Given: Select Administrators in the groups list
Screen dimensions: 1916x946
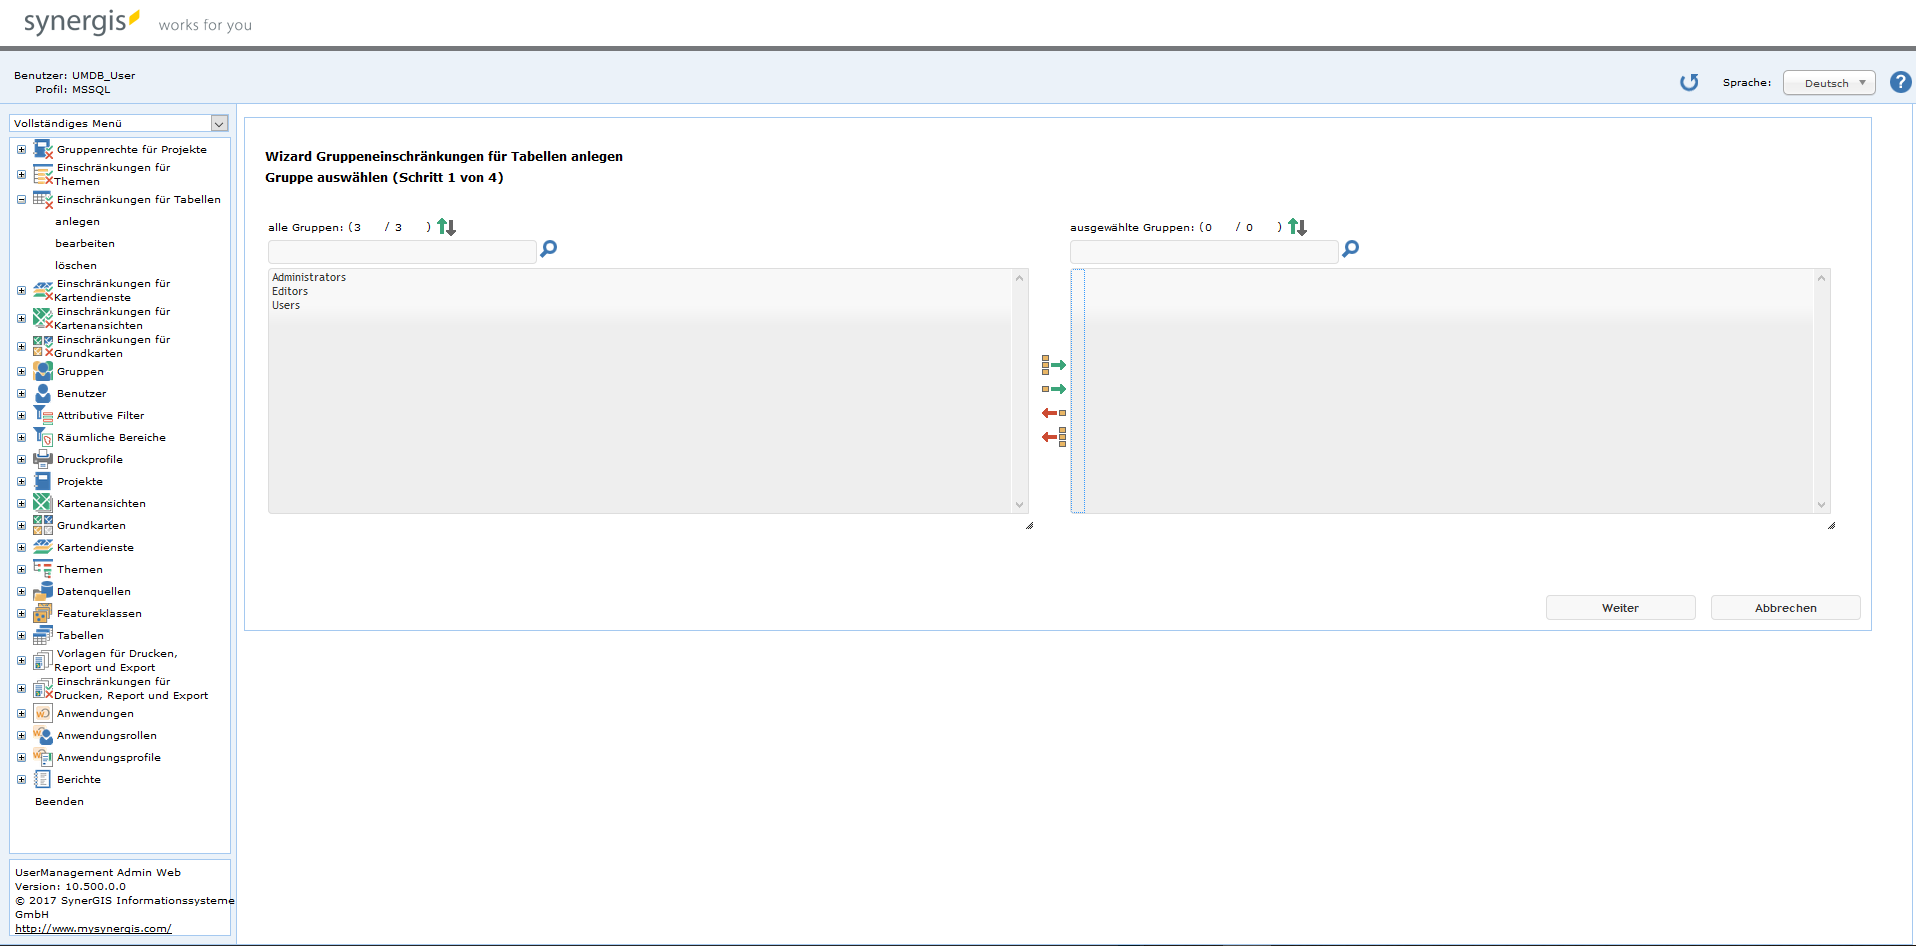Looking at the screenshot, I should 309,277.
